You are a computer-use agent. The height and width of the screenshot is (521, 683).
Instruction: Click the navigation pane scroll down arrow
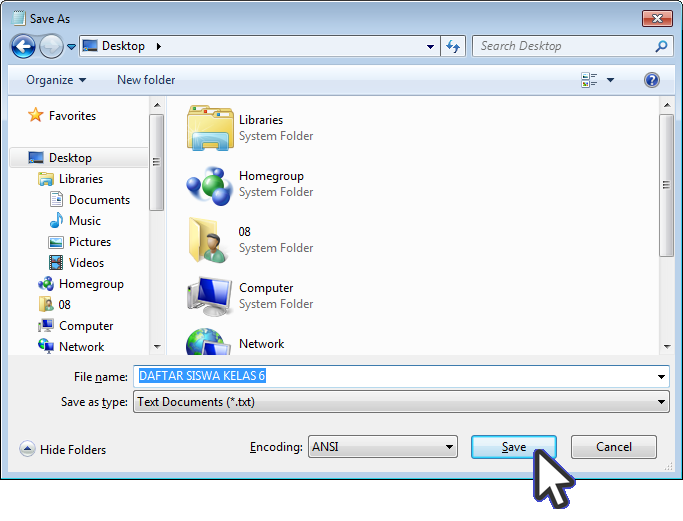click(x=157, y=347)
